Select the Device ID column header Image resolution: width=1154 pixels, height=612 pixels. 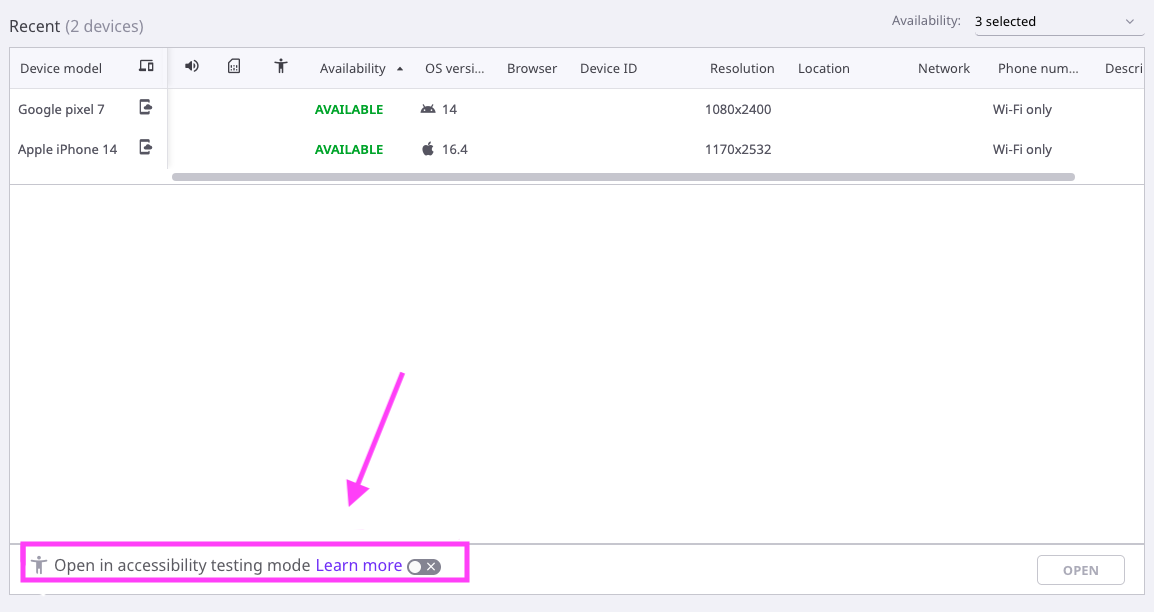(608, 69)
